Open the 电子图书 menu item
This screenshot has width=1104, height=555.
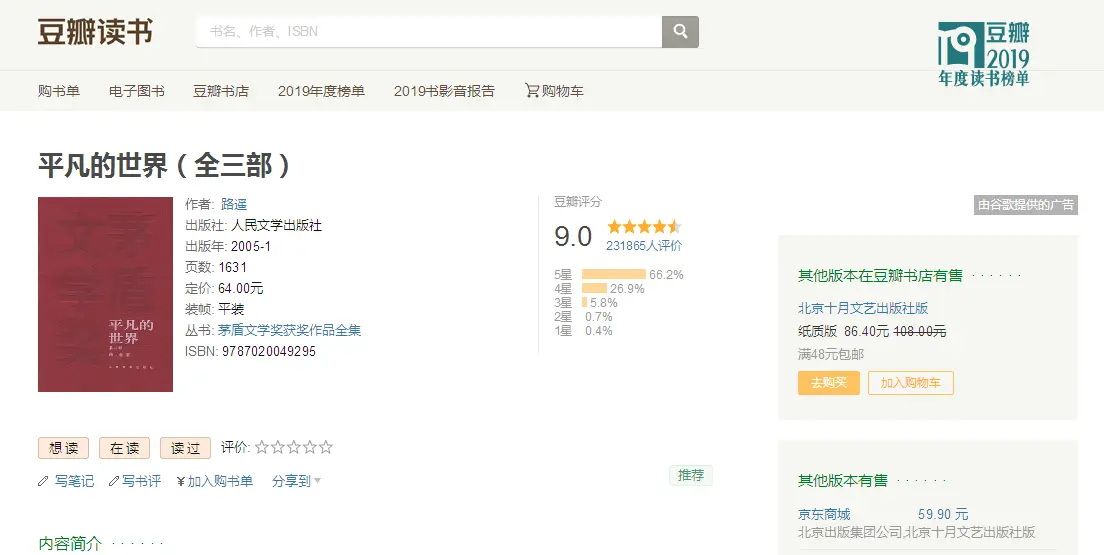(x=137, y=91)
